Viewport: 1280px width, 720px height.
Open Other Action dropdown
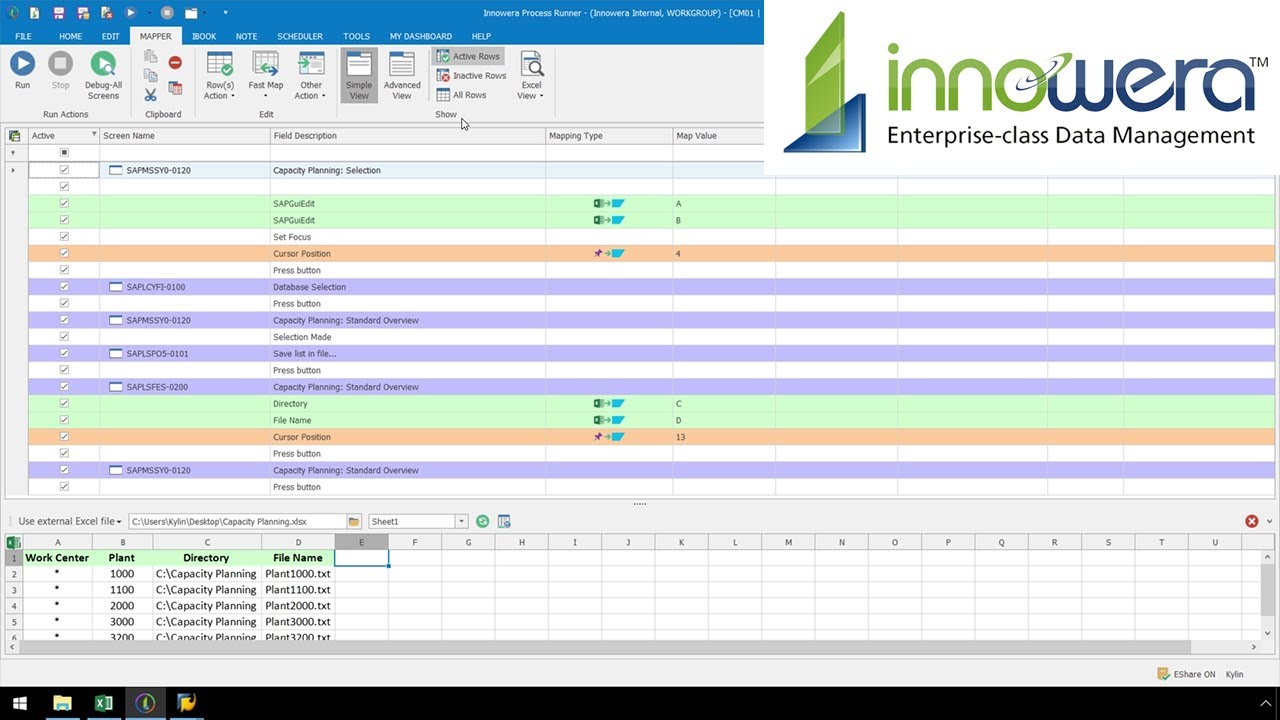point(311,76)
